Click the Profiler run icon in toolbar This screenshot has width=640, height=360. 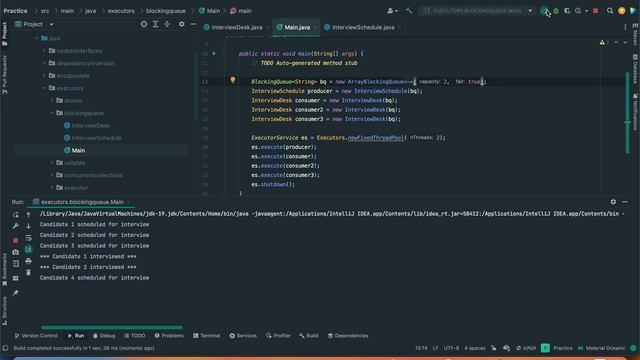tap(578, 11)
